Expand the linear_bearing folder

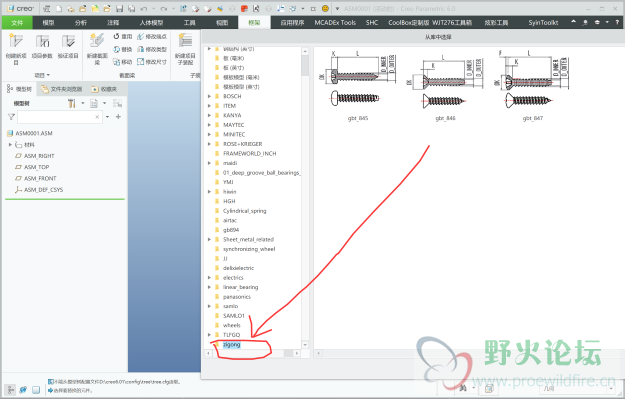pyautogui.click(x=209, y=287)
